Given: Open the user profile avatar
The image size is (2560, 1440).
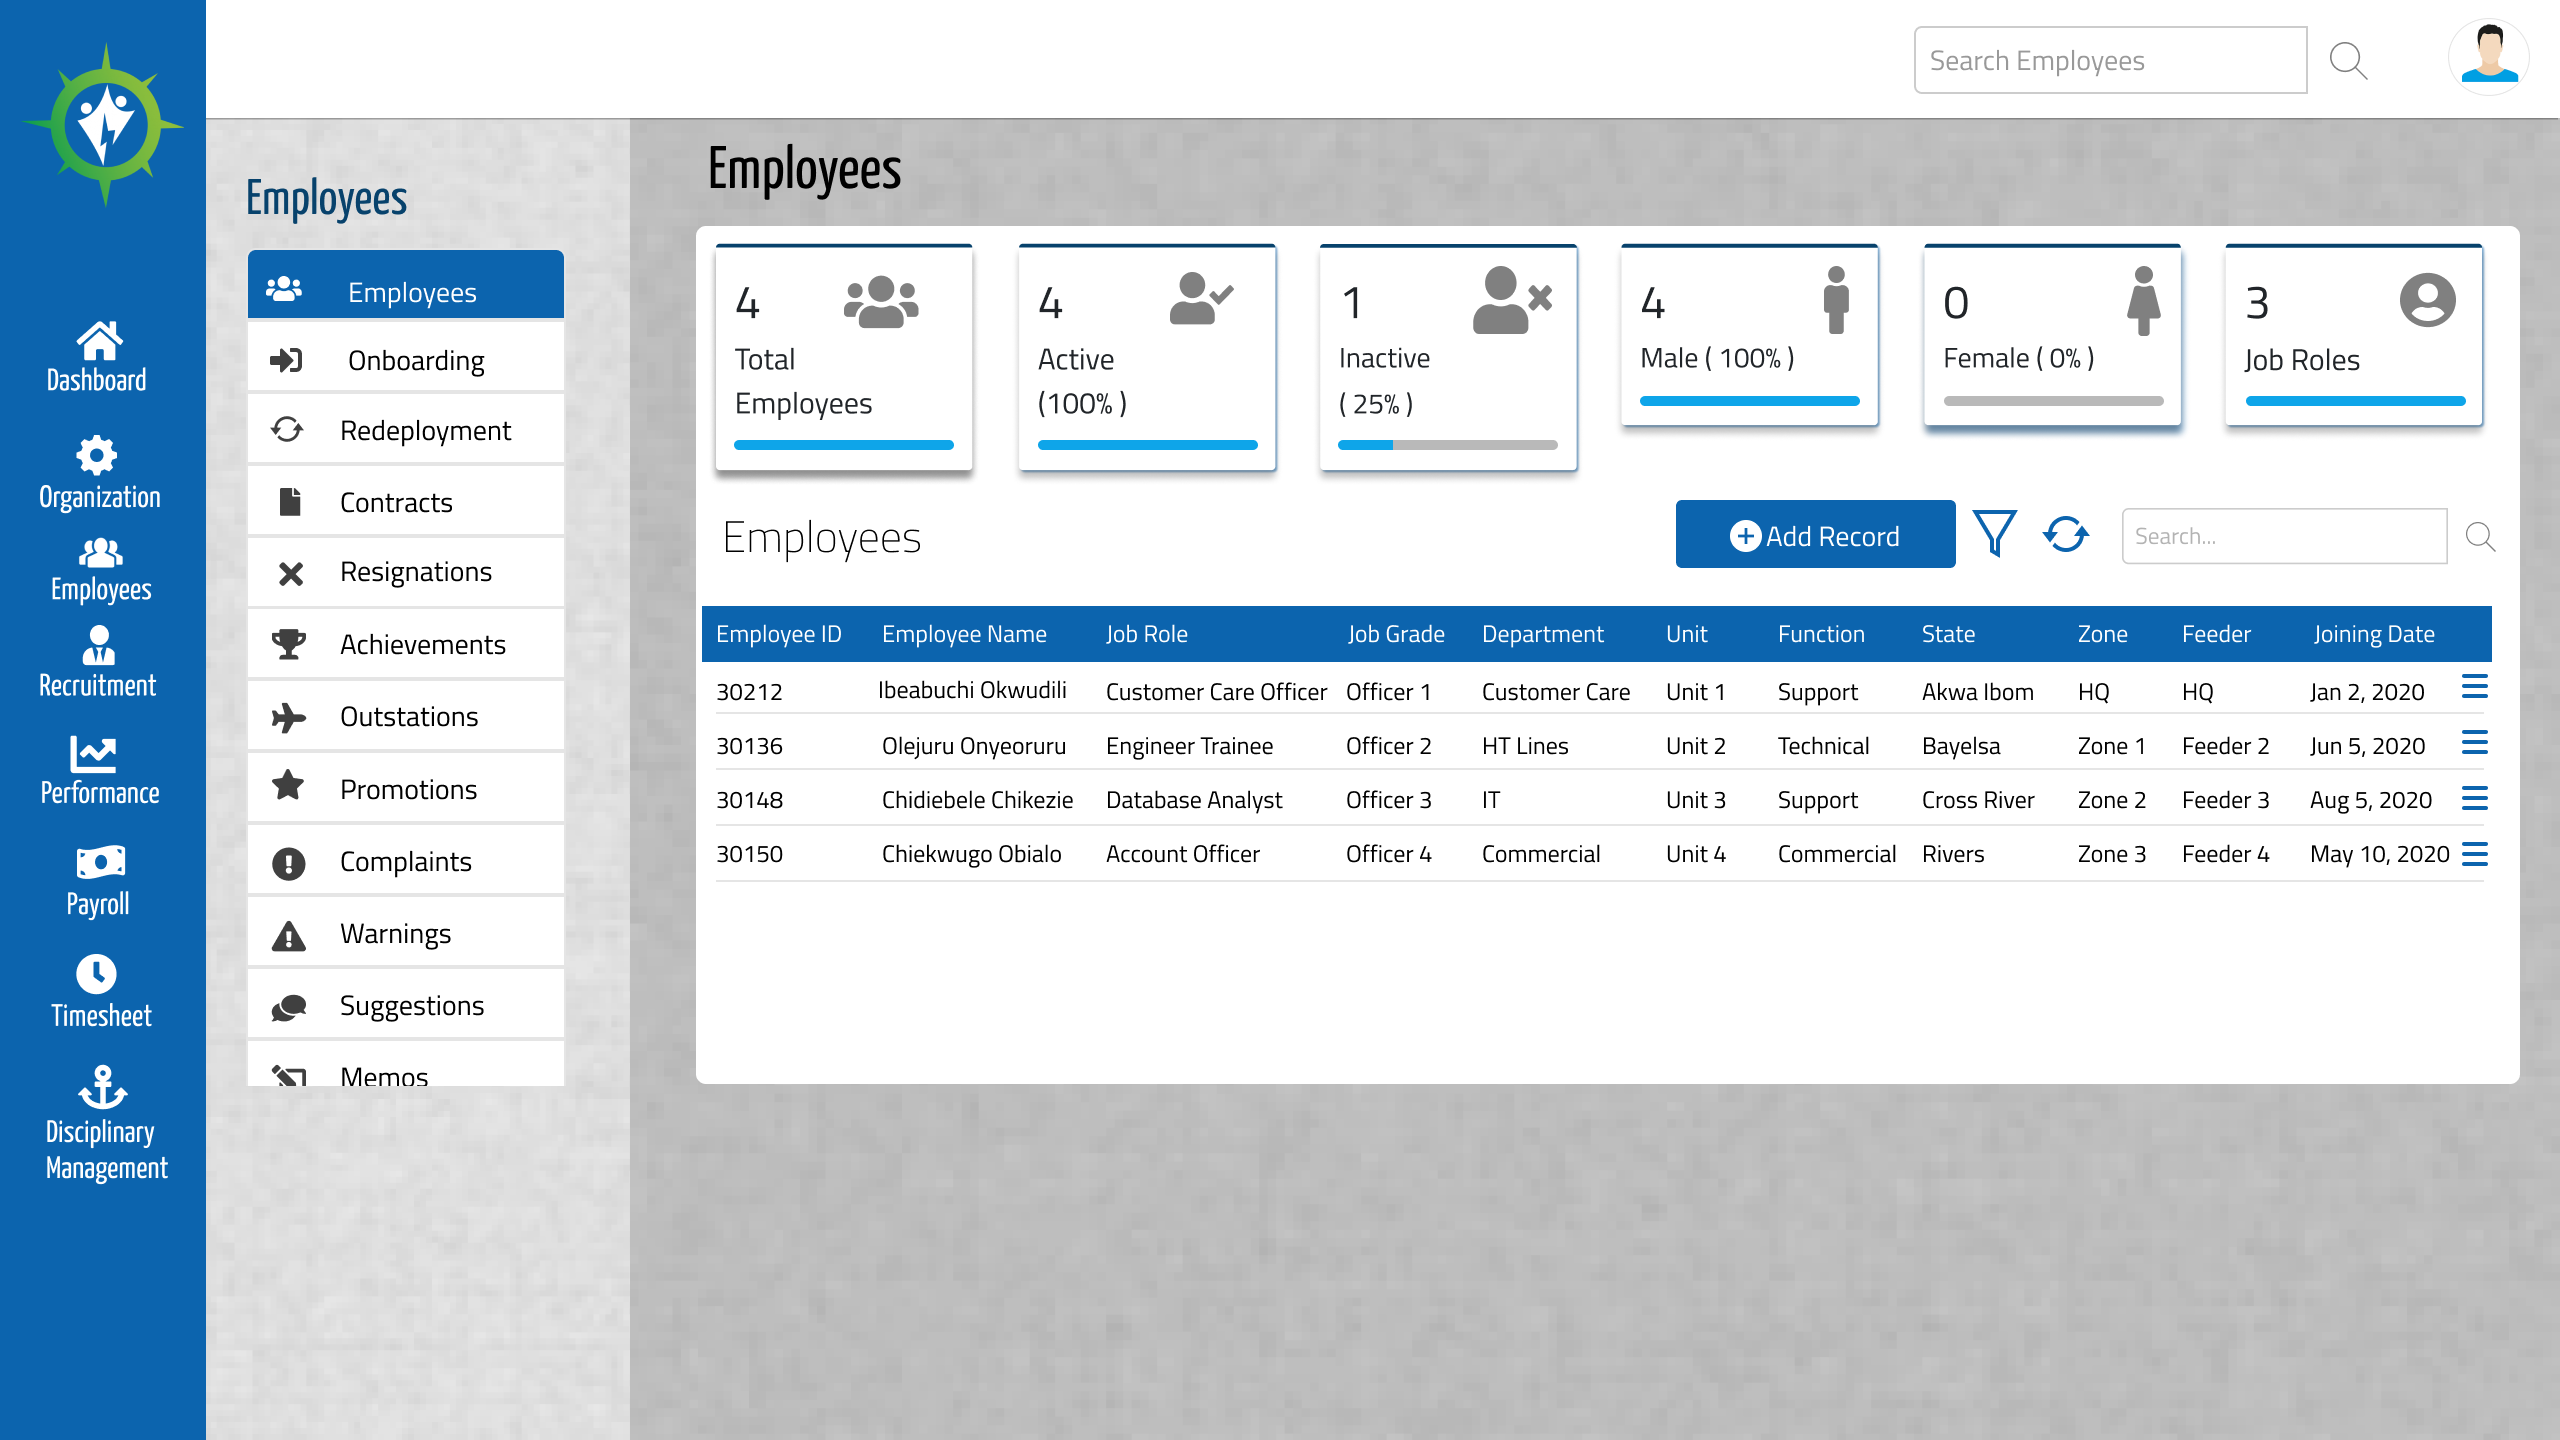Looking at the screenshot, I should [x=2488, y=58].
